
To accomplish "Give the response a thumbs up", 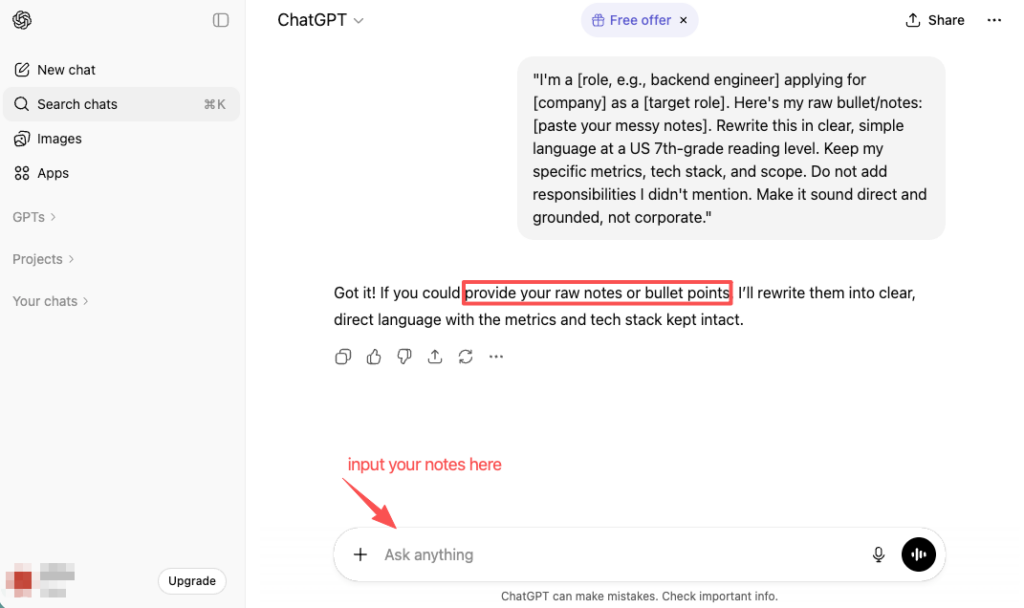I will click(373, 356).
